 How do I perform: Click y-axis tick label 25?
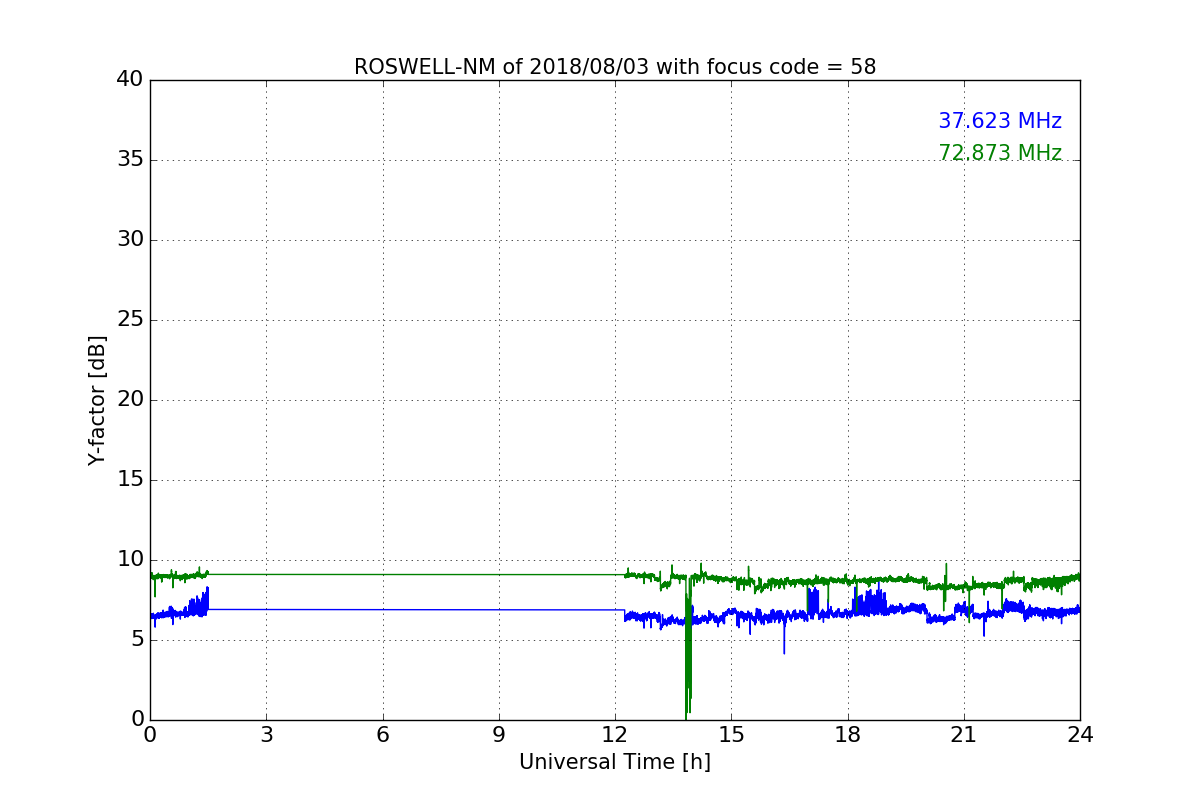coord(130,319)
